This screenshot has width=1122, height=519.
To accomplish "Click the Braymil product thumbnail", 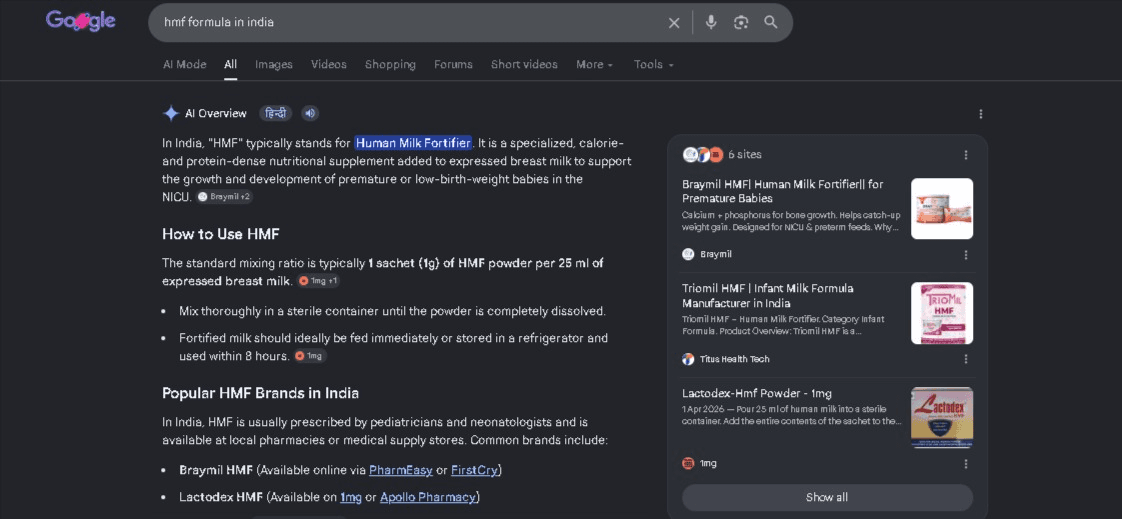I will [x=942, y=208].
